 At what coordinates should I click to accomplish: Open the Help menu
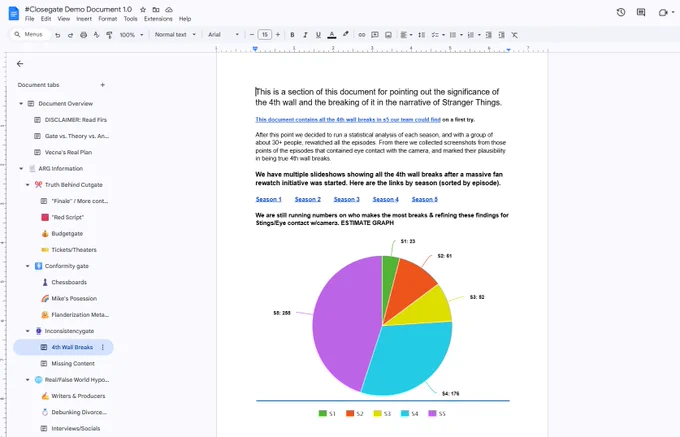coord(185,19)
